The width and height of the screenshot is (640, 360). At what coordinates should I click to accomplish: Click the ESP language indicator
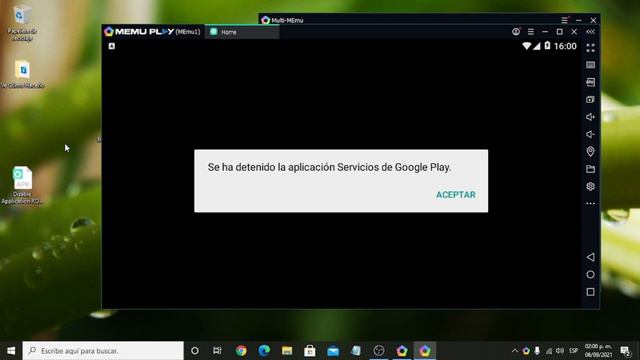[x=573, y=351]
